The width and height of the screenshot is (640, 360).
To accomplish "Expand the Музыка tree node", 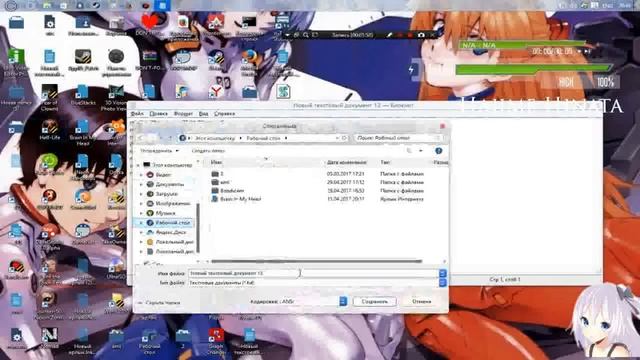I will tap(141, 213).
